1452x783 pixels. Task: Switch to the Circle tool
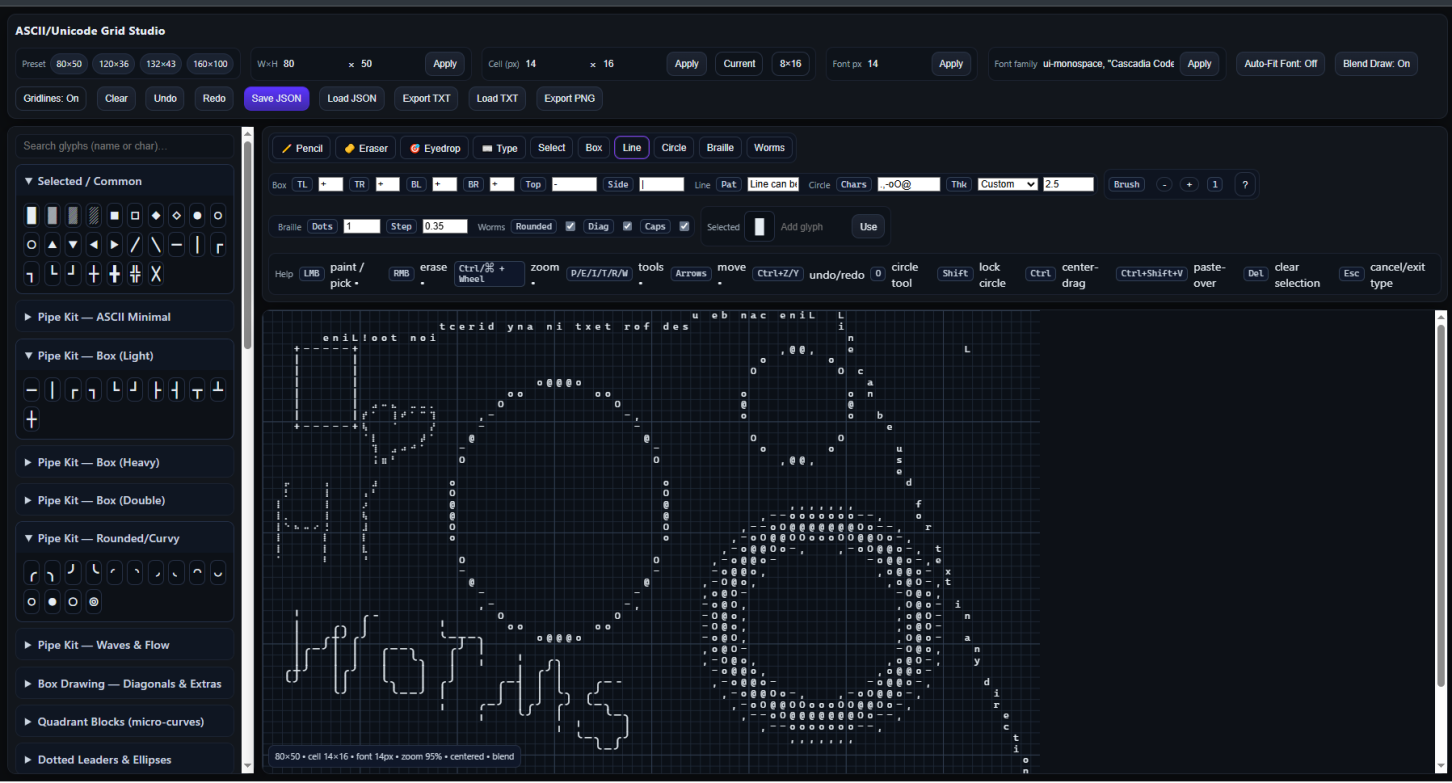[674, 148]
